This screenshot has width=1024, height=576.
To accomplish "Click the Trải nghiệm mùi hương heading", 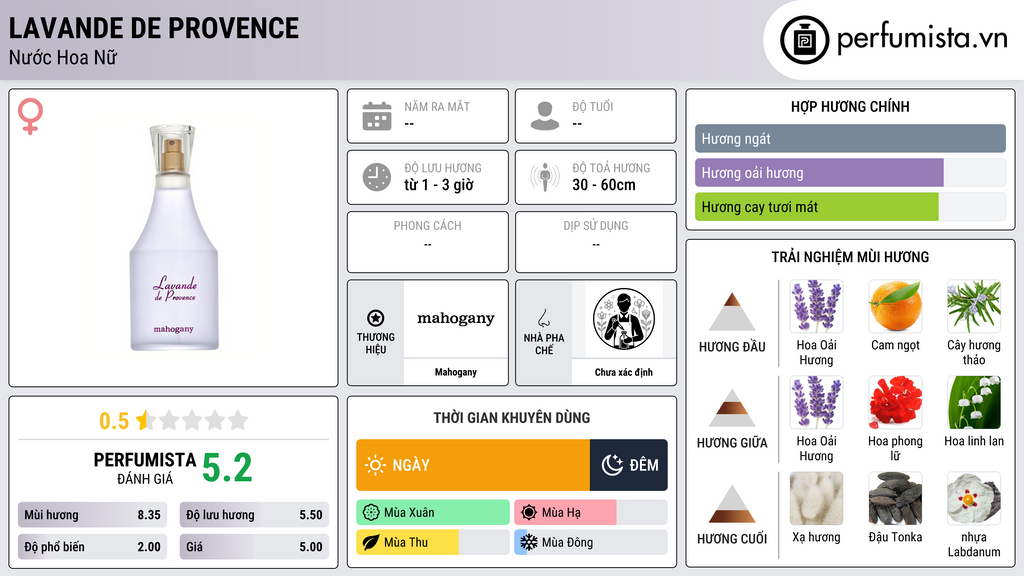I will [x=850, y=257].
